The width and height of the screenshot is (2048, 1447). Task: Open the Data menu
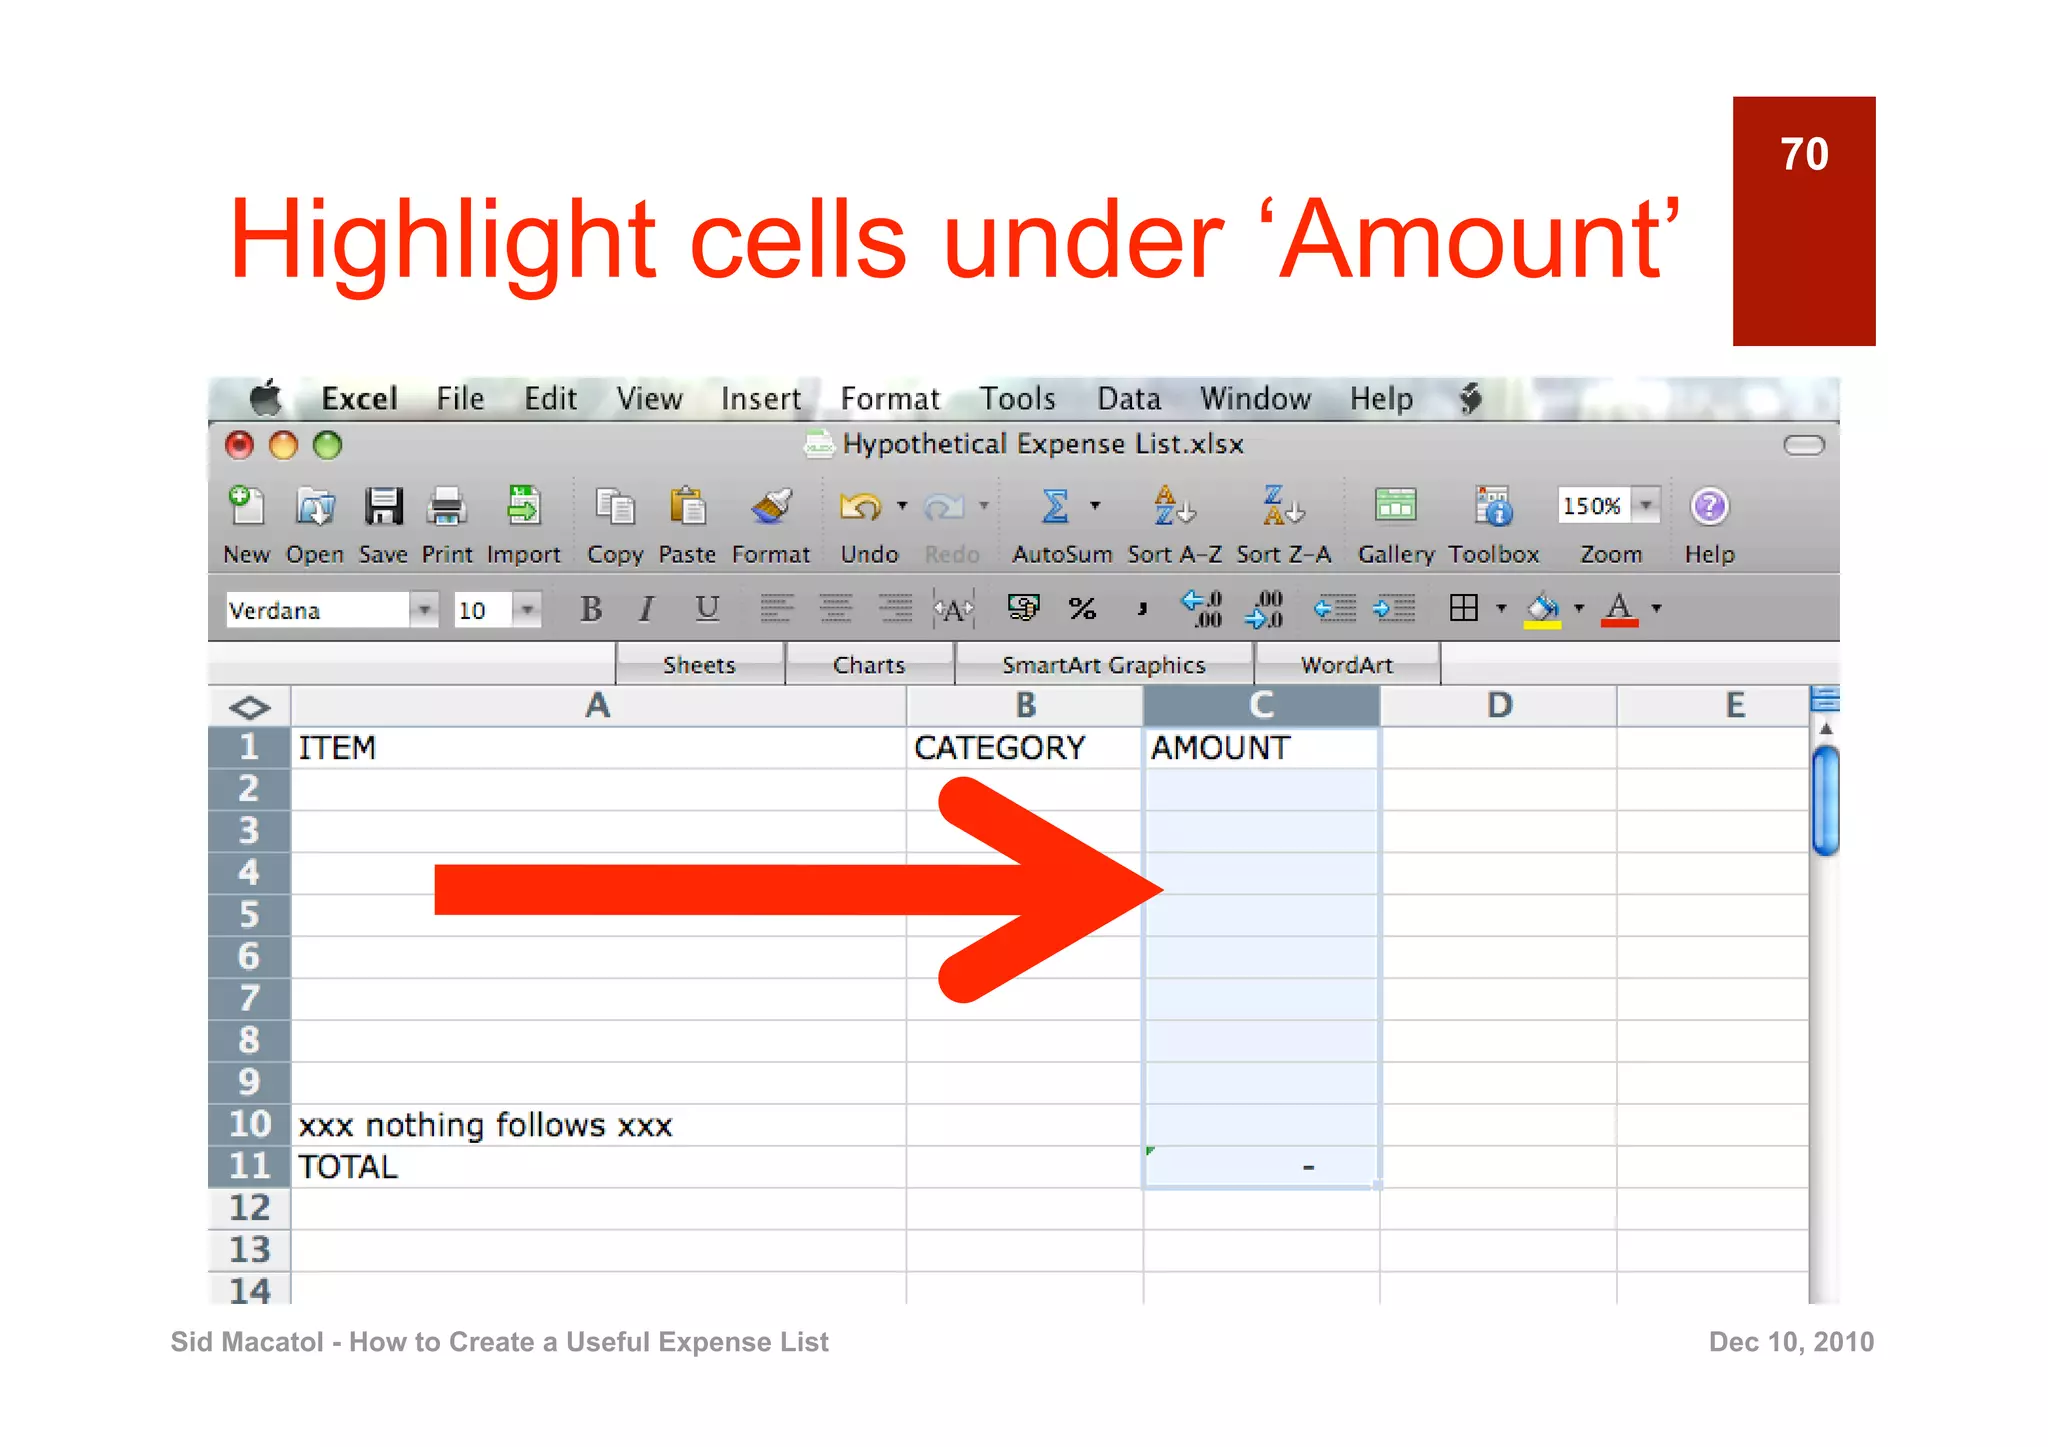tap(1129, 399)
